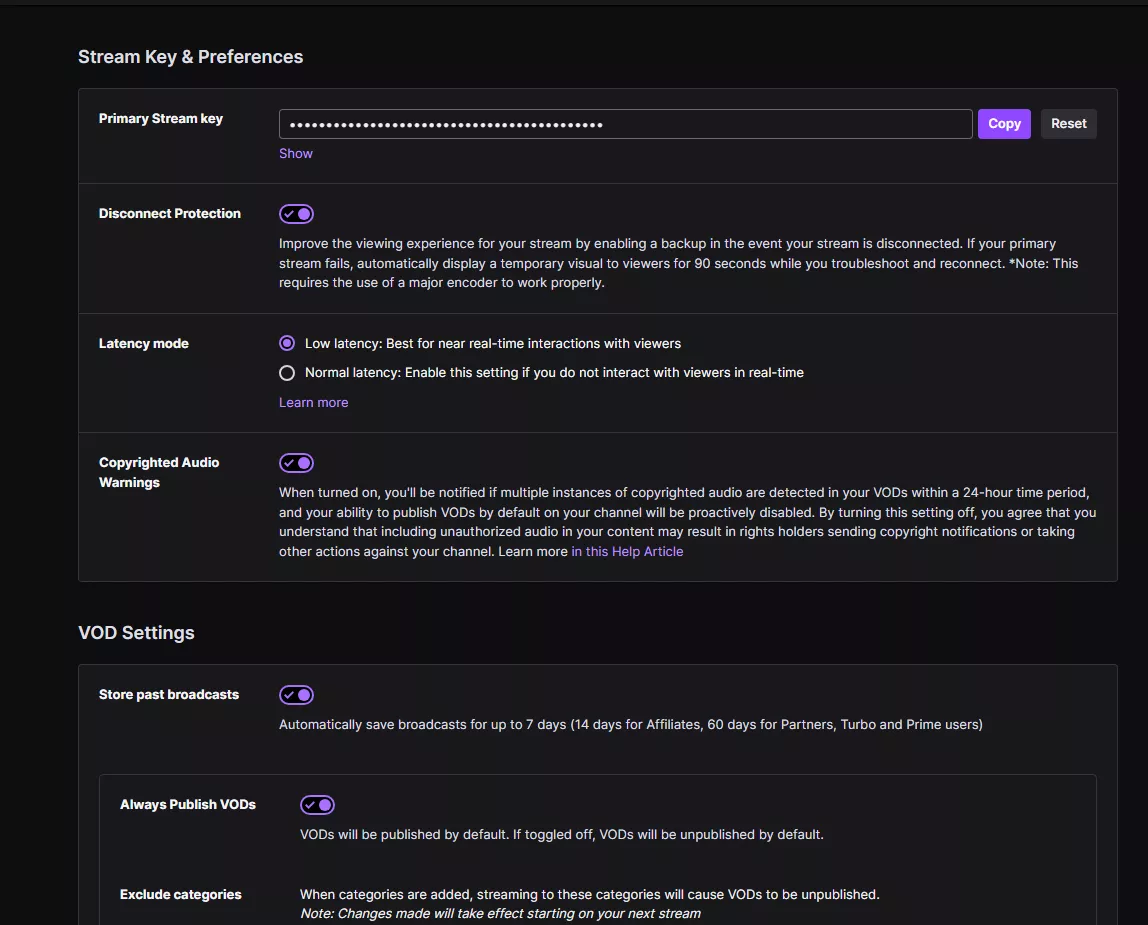Image resolution: width=1148 pixels, height=925 pixels.
Task: Select Normal latency mode
Action: (x=287, y=372)
